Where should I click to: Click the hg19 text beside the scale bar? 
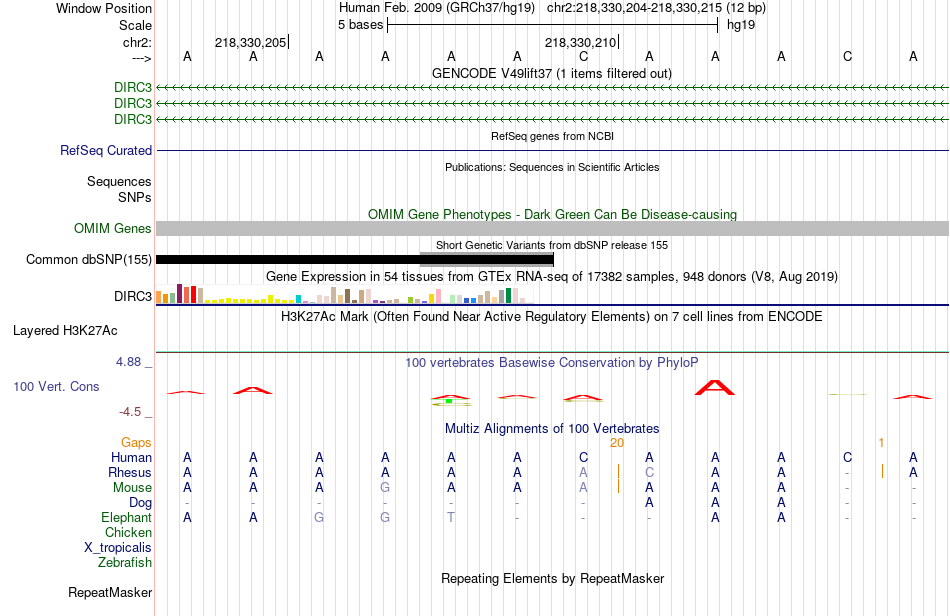(740, 25)
